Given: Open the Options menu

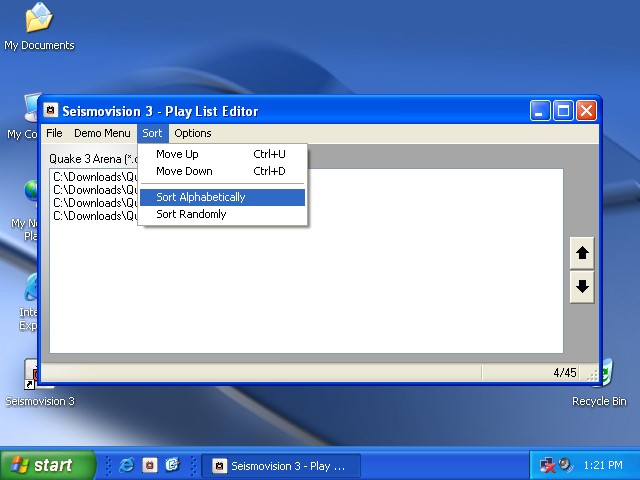Looking at the screenshot, I should 192,133.
